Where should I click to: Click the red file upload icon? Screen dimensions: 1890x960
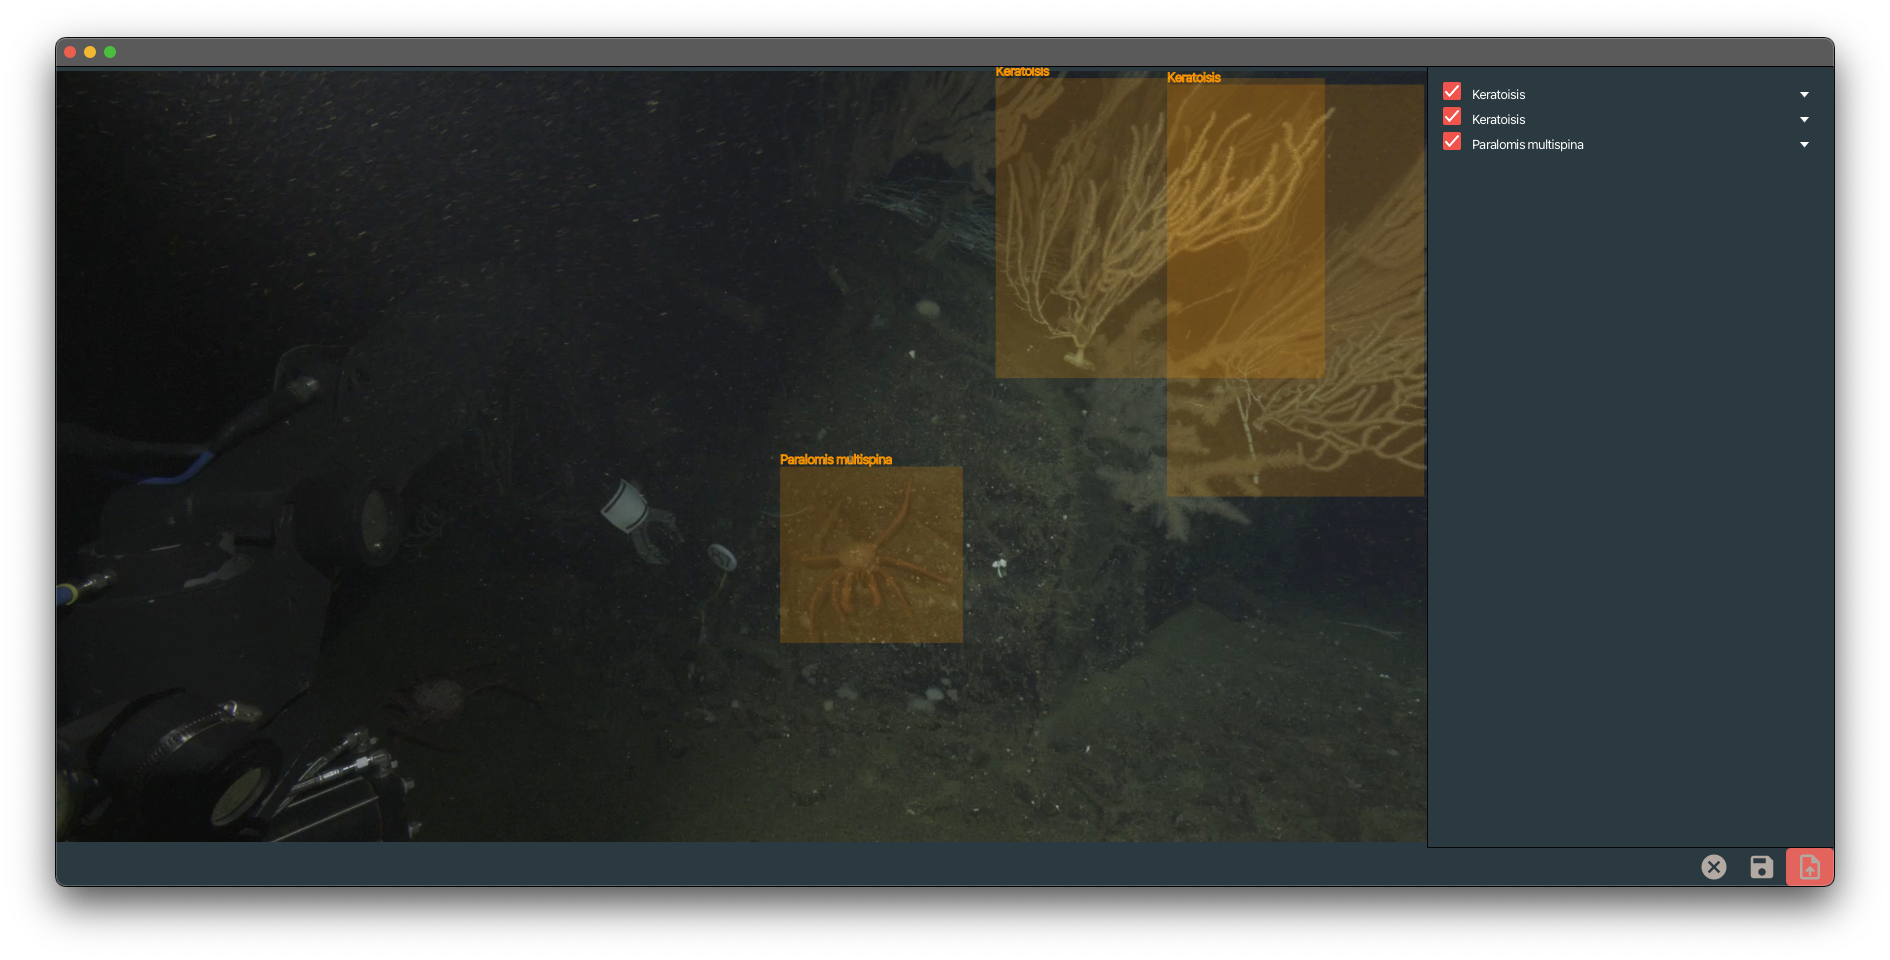(1809, 867)
